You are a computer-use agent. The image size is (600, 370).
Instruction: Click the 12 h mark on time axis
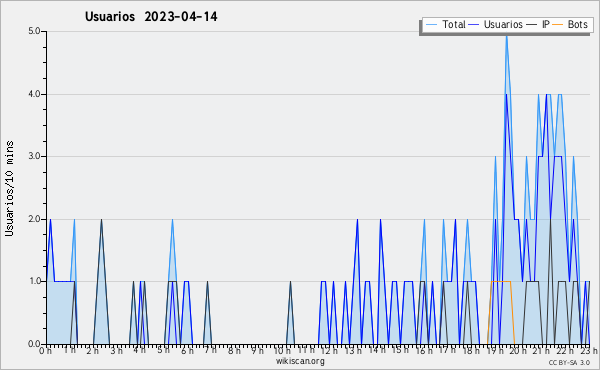(x=329, y=351)
